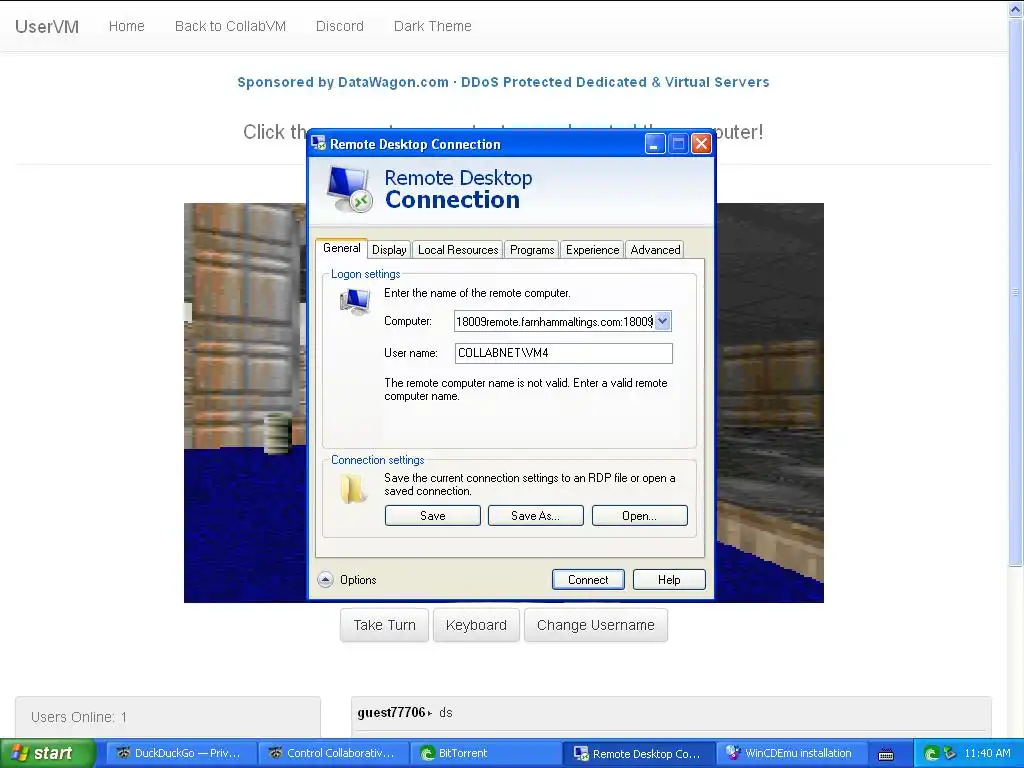
Task: Open the Home link in the UserVM navbar
Action: pyautogui.click(x=127, y=26)
